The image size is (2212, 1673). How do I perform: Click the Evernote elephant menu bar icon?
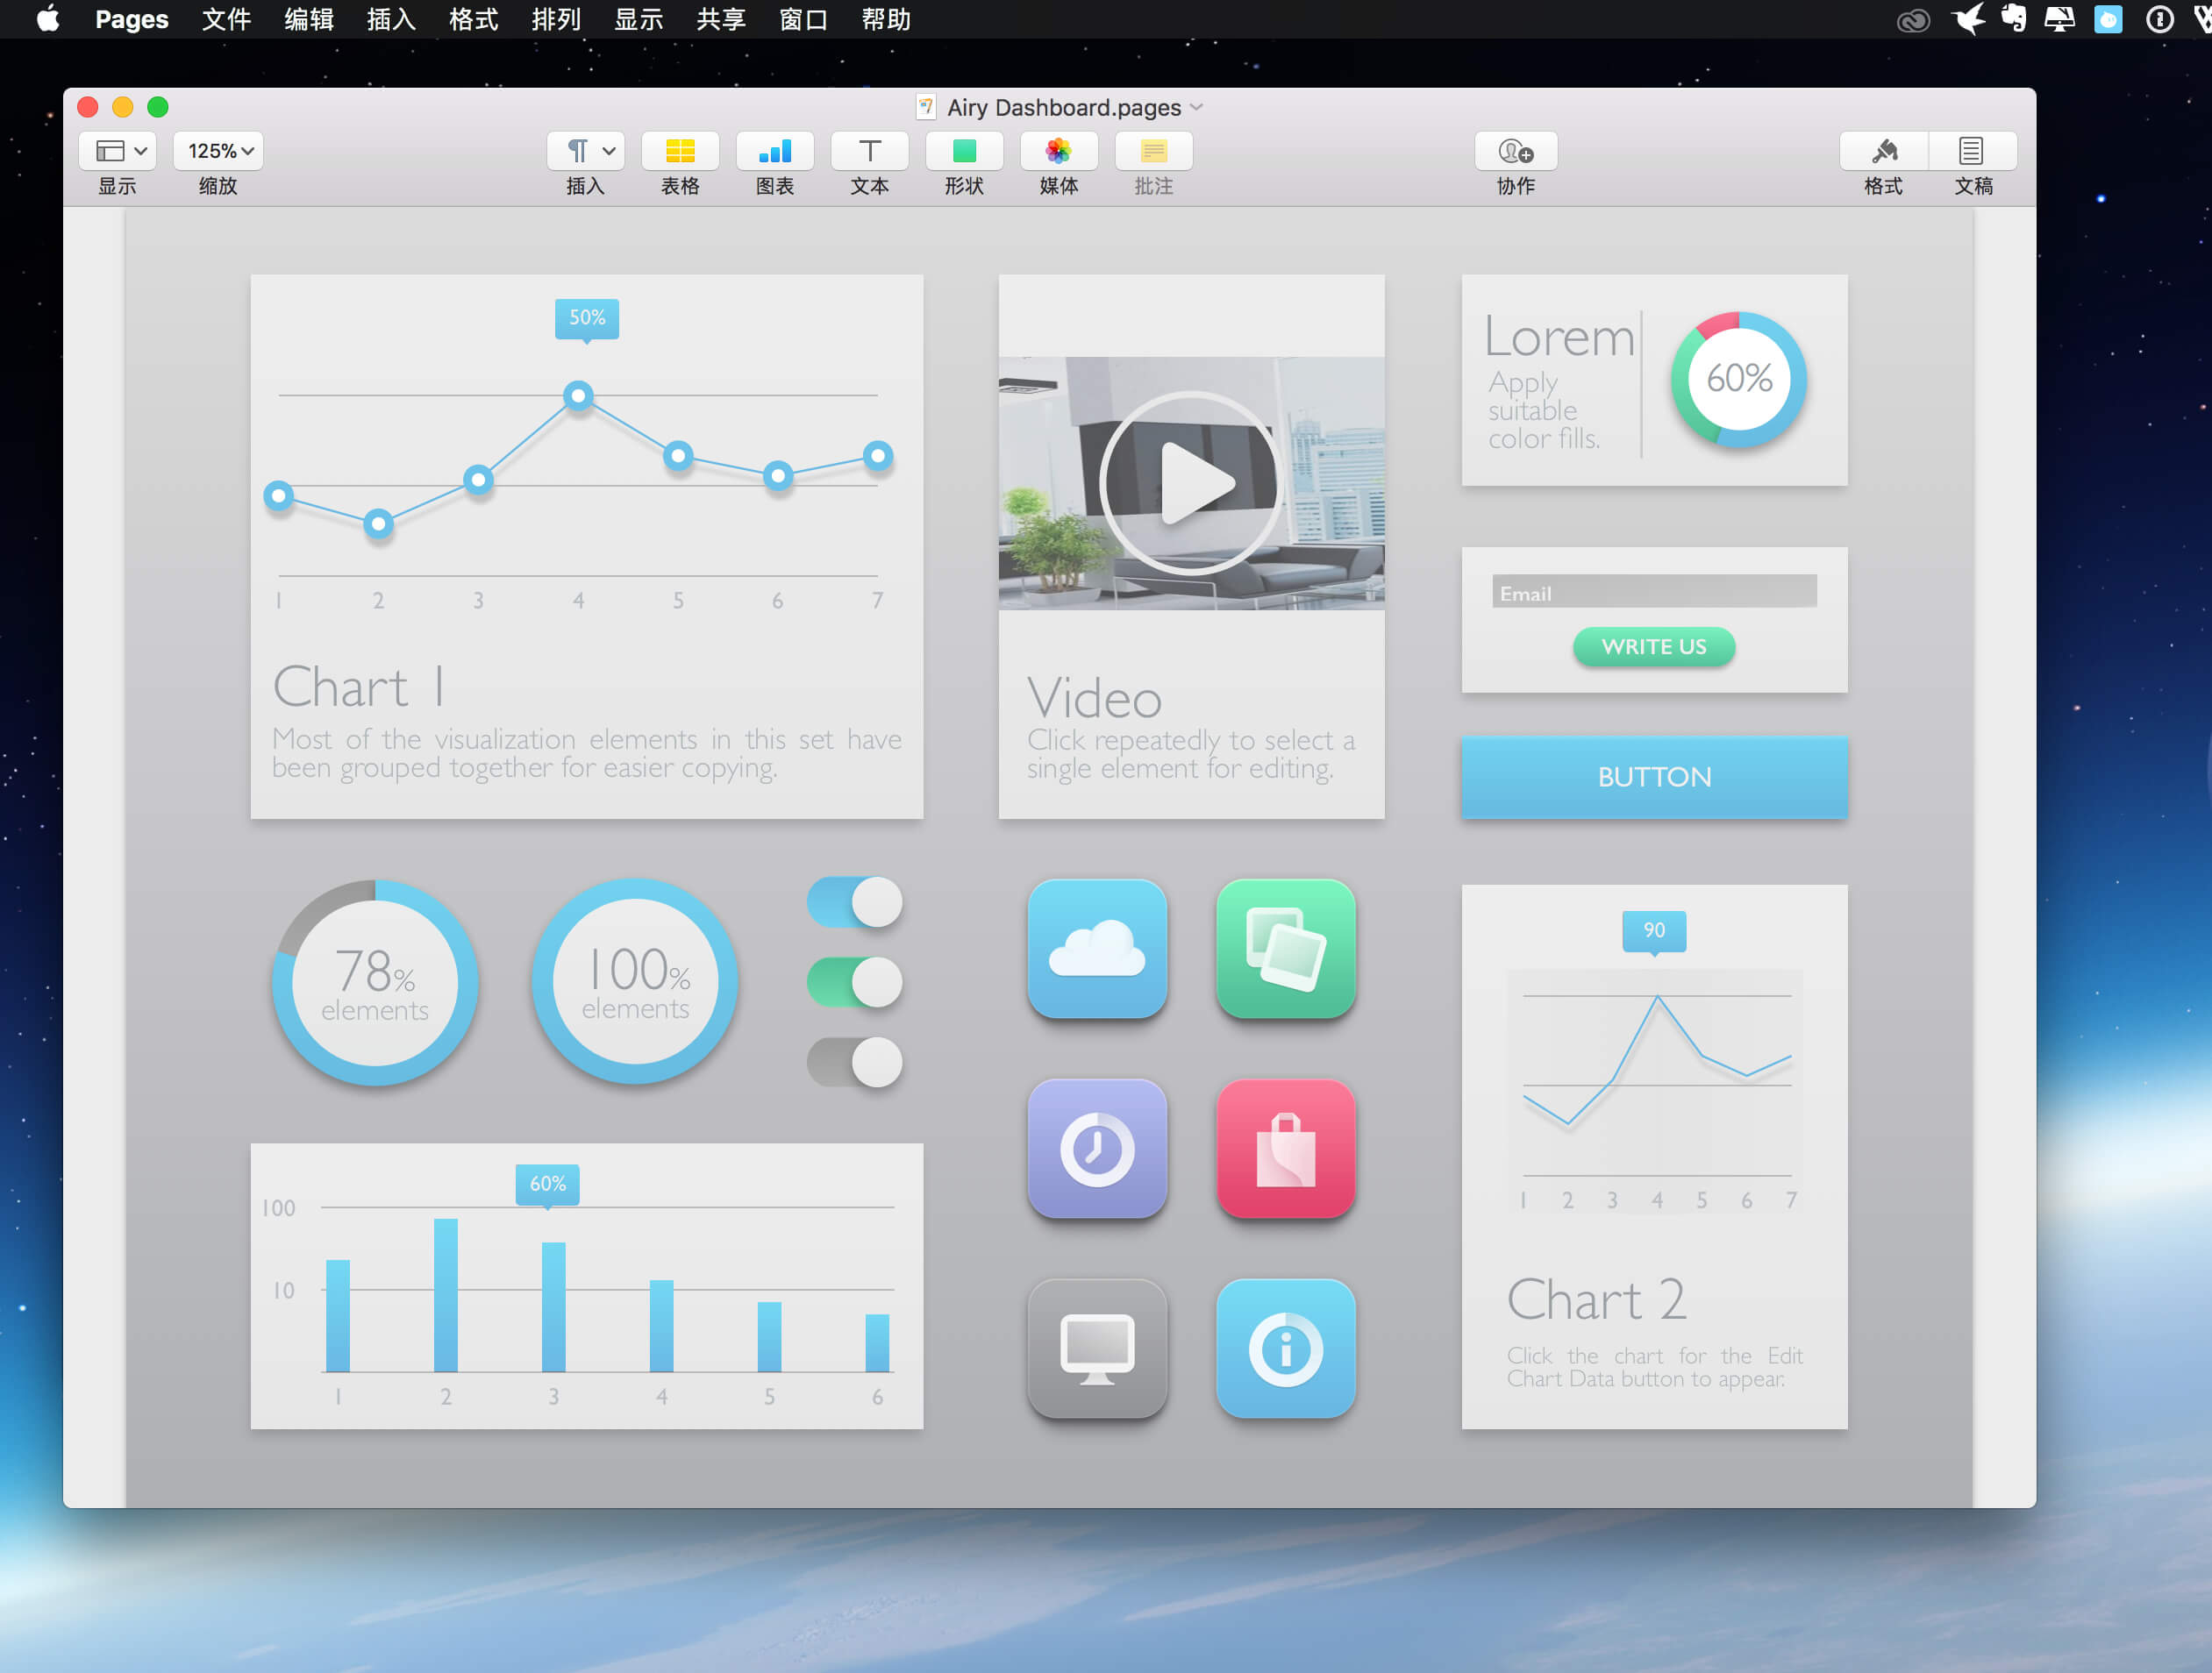(2014, 19)
